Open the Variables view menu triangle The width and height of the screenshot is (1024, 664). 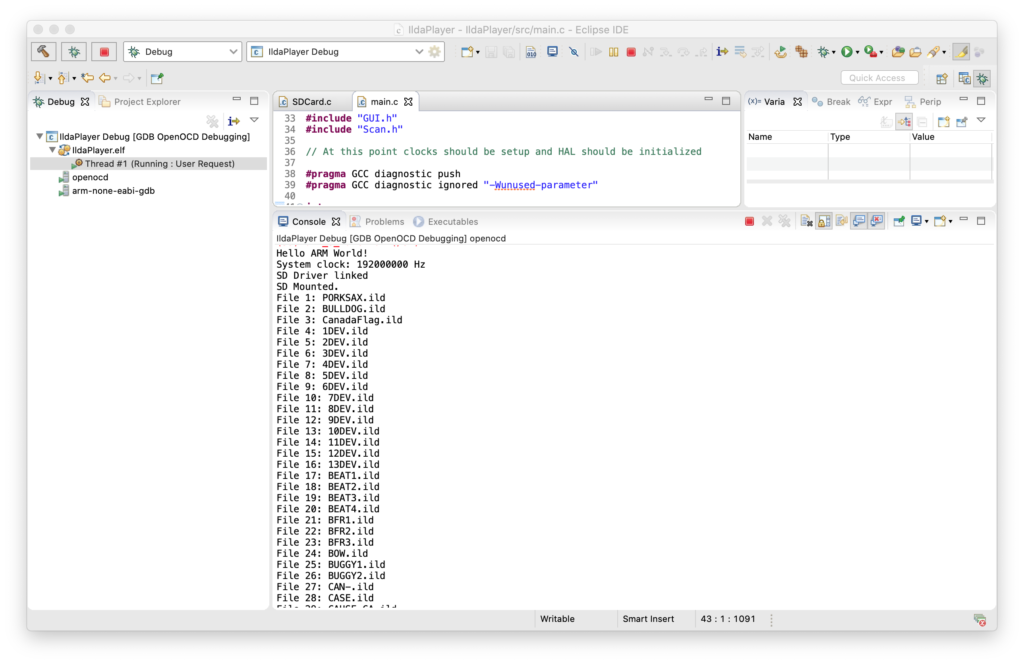coord(981,121)
